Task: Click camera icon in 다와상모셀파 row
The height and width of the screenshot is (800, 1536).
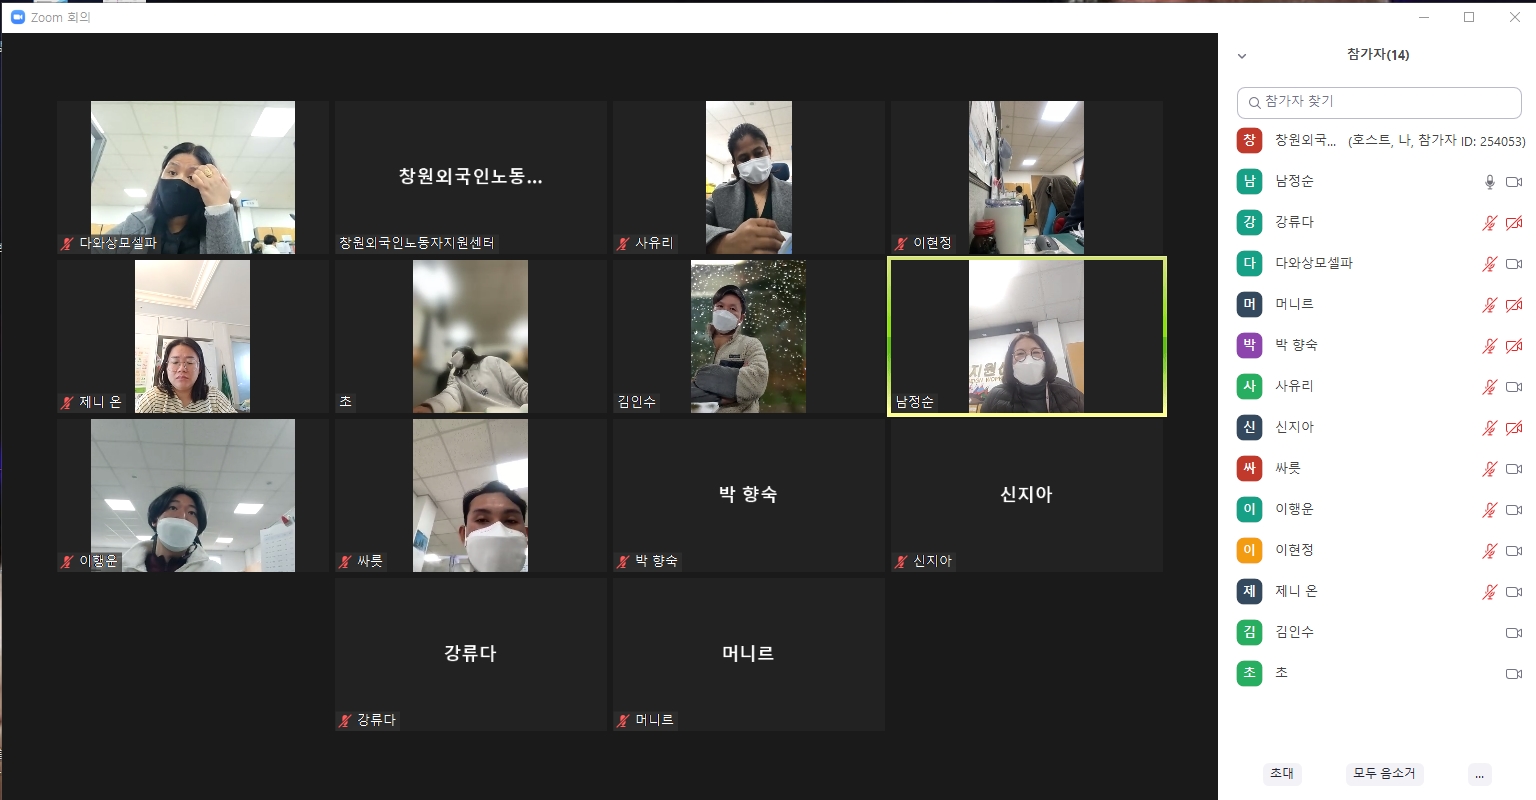Action: tap(1514, 264)
